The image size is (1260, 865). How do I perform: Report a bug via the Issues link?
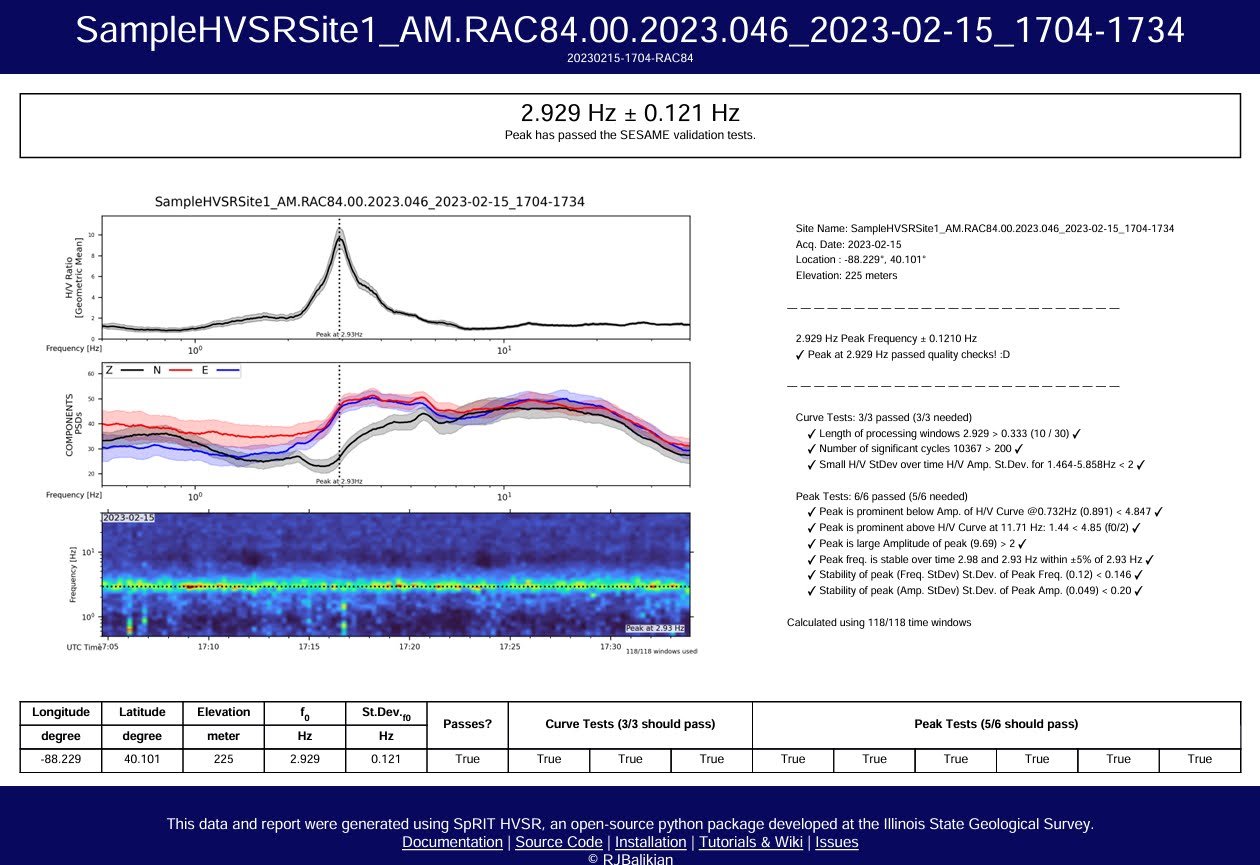click(837, 842)
